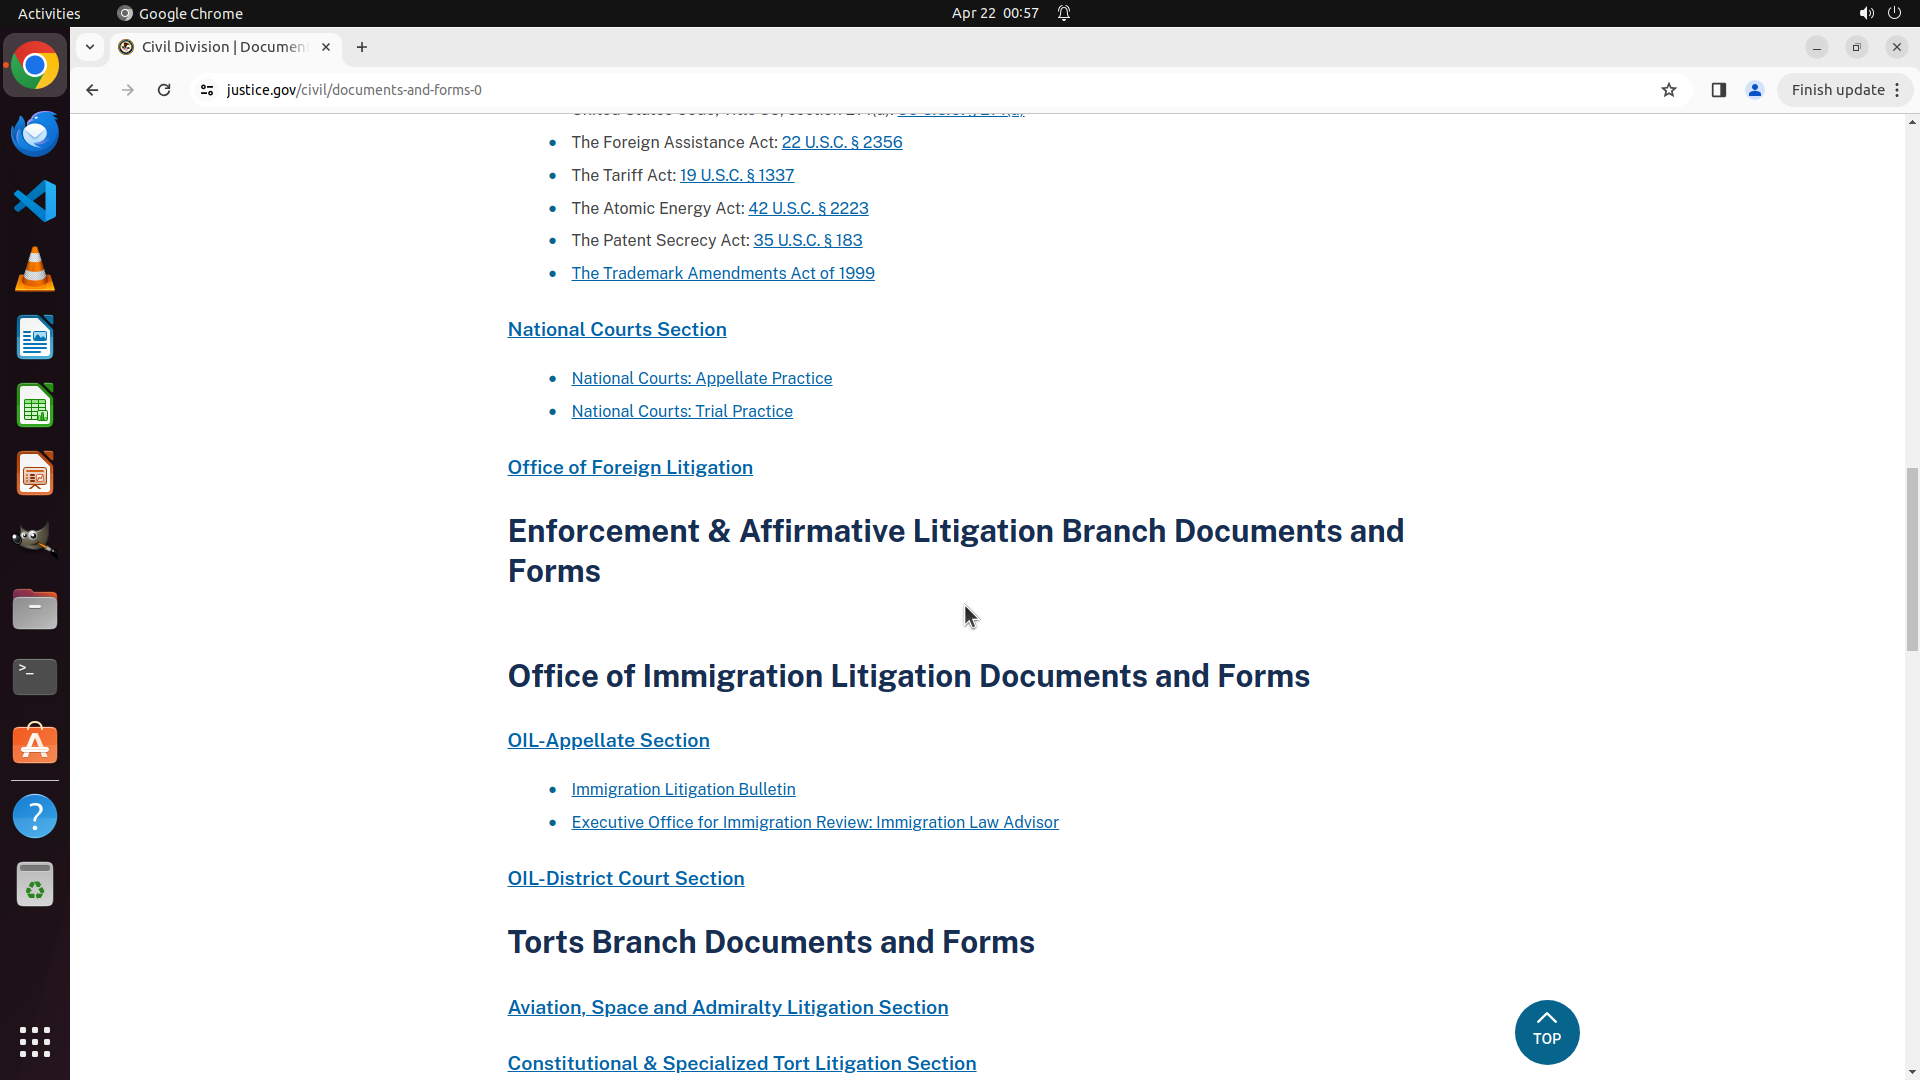The height and width of the screenshot is (1080, 1920).
Task: Open Chrome side panel icon
Action: [1718, 90]
